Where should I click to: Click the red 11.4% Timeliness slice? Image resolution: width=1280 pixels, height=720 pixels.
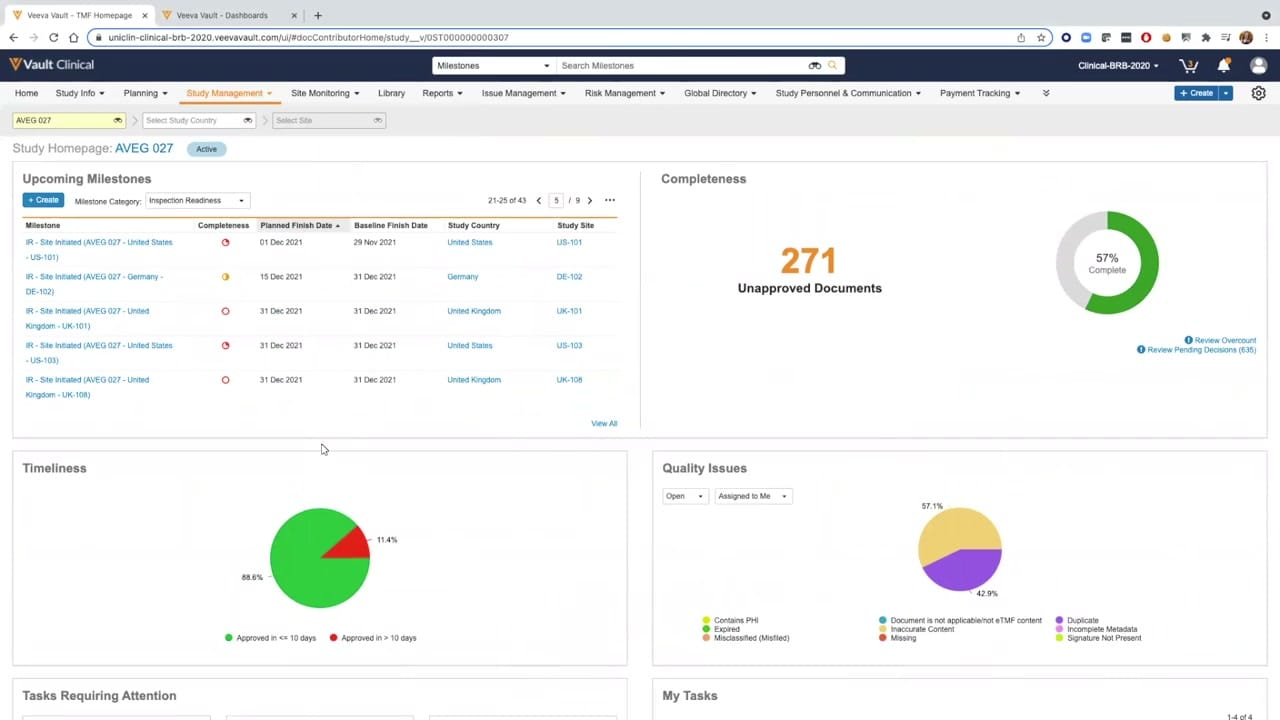tap(352, 544)
